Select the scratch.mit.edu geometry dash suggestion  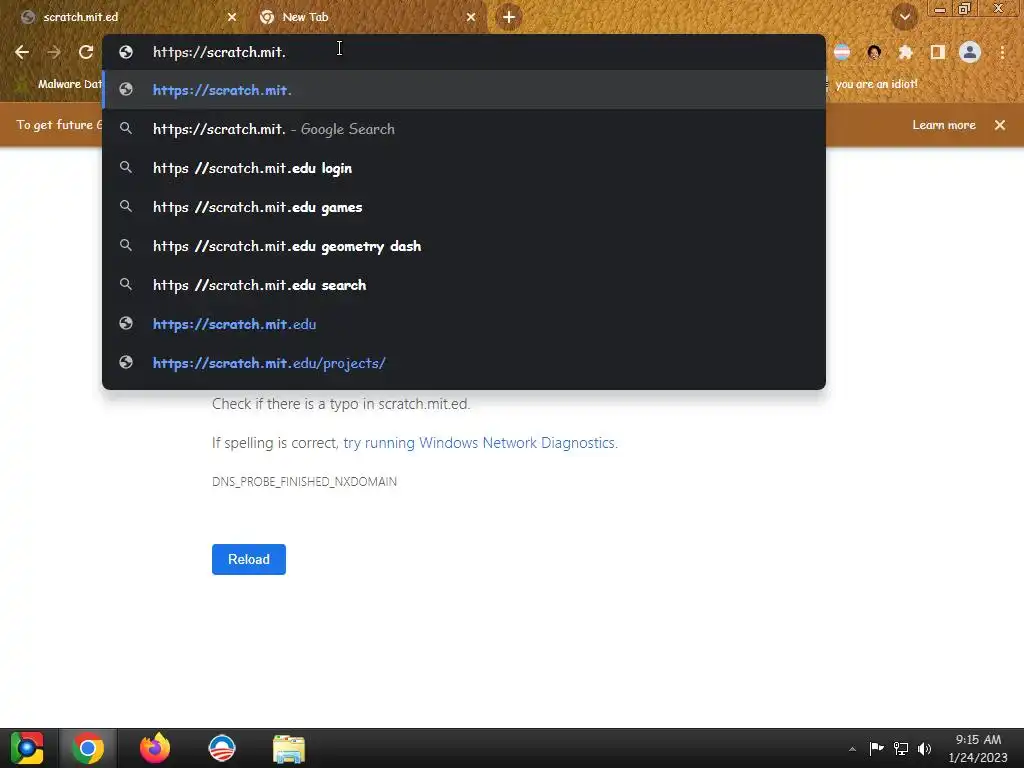click(x=464, y=246)
